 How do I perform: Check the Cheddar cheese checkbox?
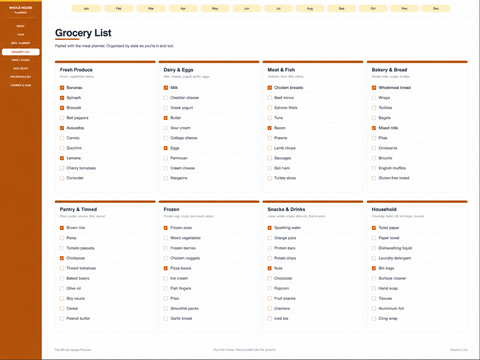tap(166, 98)
